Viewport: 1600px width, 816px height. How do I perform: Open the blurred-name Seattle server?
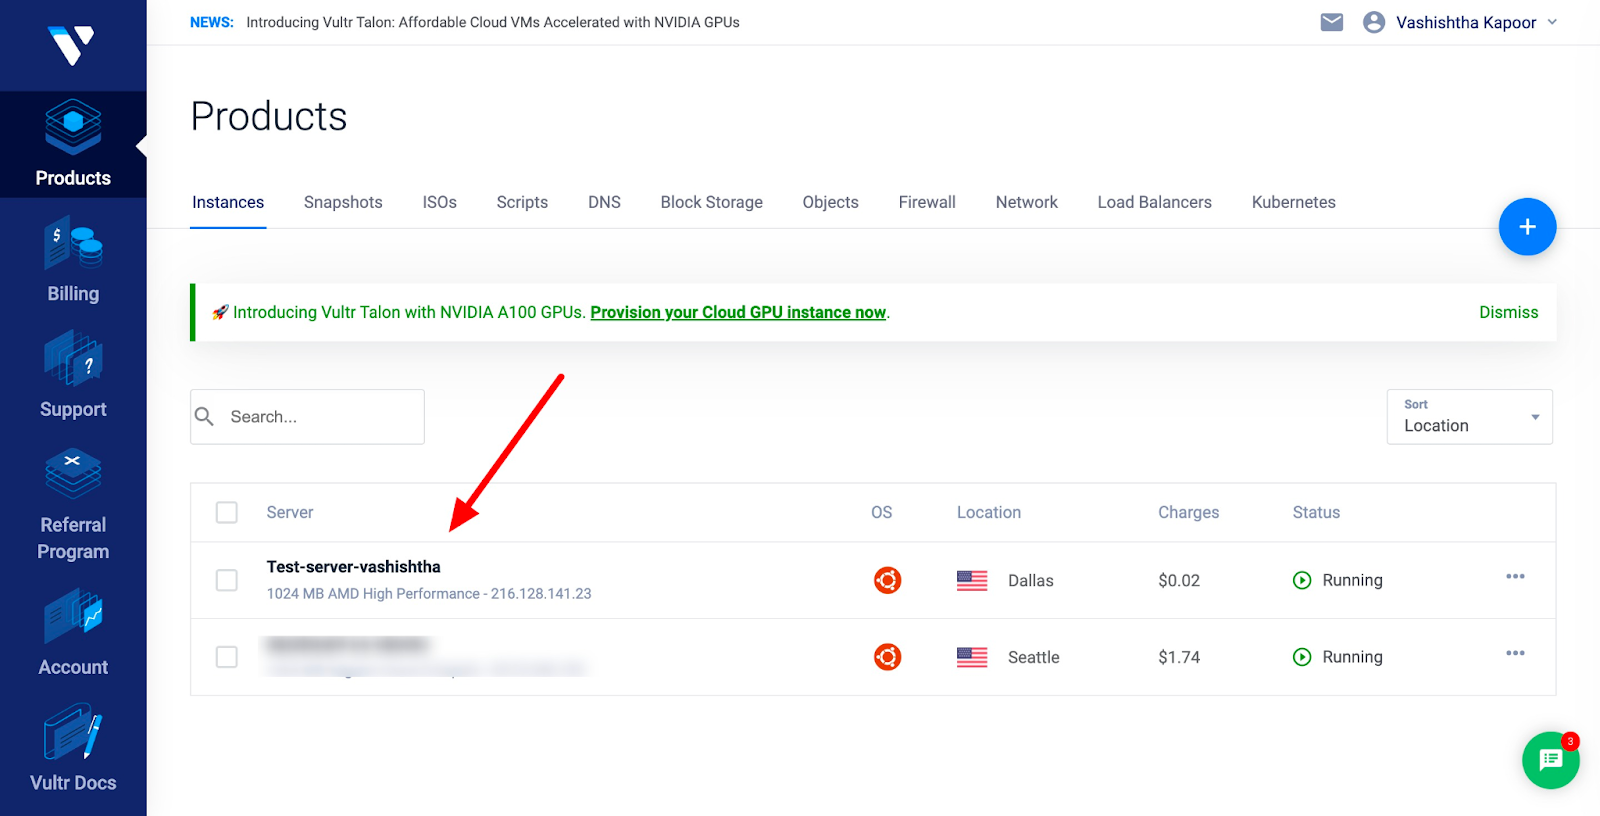346,645
